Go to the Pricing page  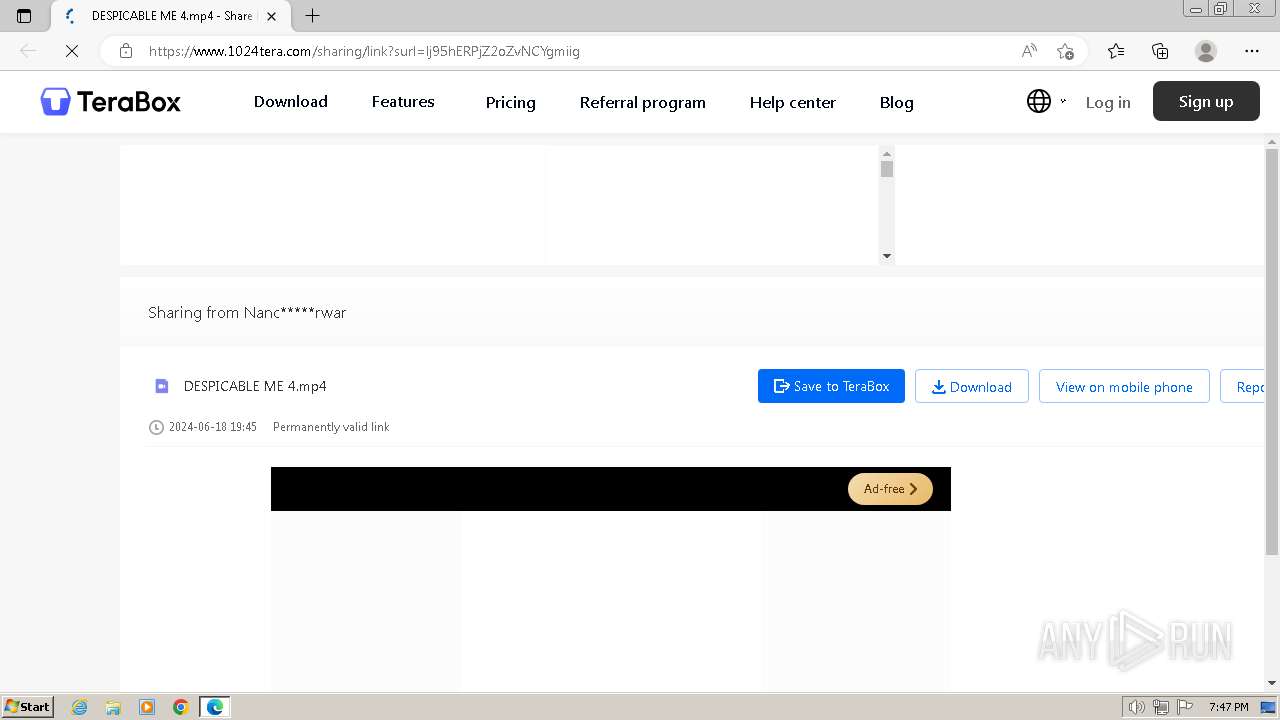pyautogui.click(x=511, y=102)
